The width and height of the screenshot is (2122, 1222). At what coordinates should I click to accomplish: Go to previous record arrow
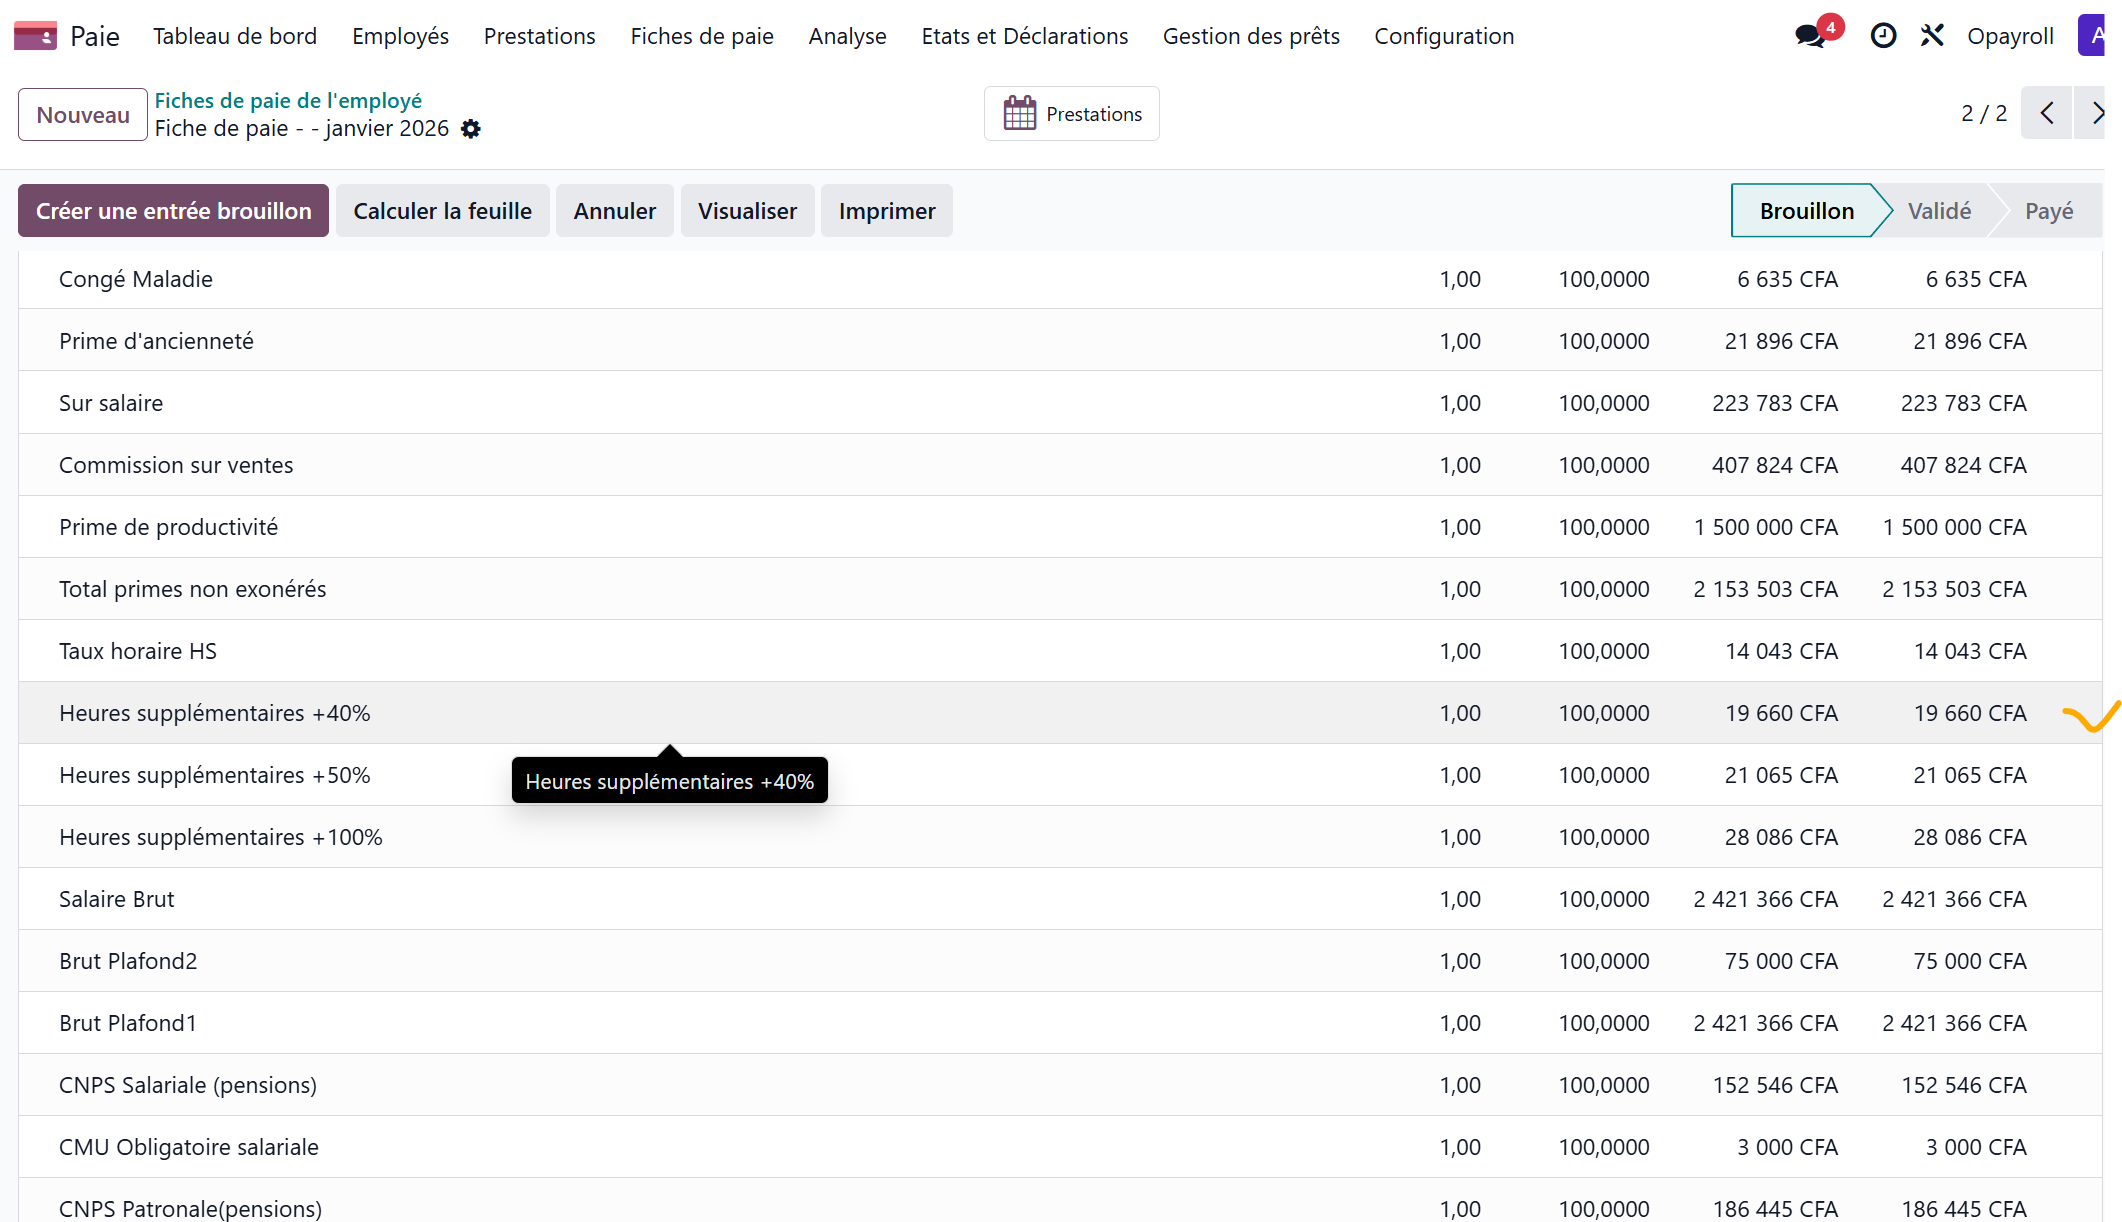[2046, 113]
